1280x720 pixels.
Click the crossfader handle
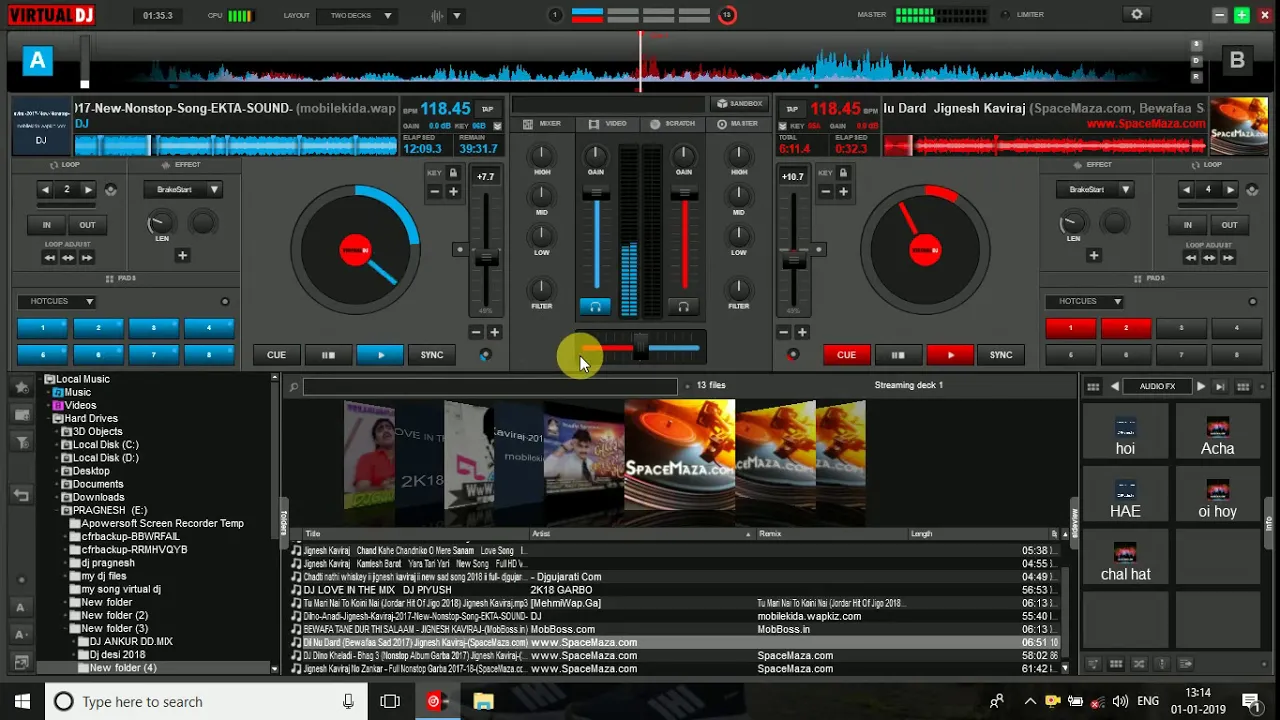pyautogui.click(x=641, y=348)
